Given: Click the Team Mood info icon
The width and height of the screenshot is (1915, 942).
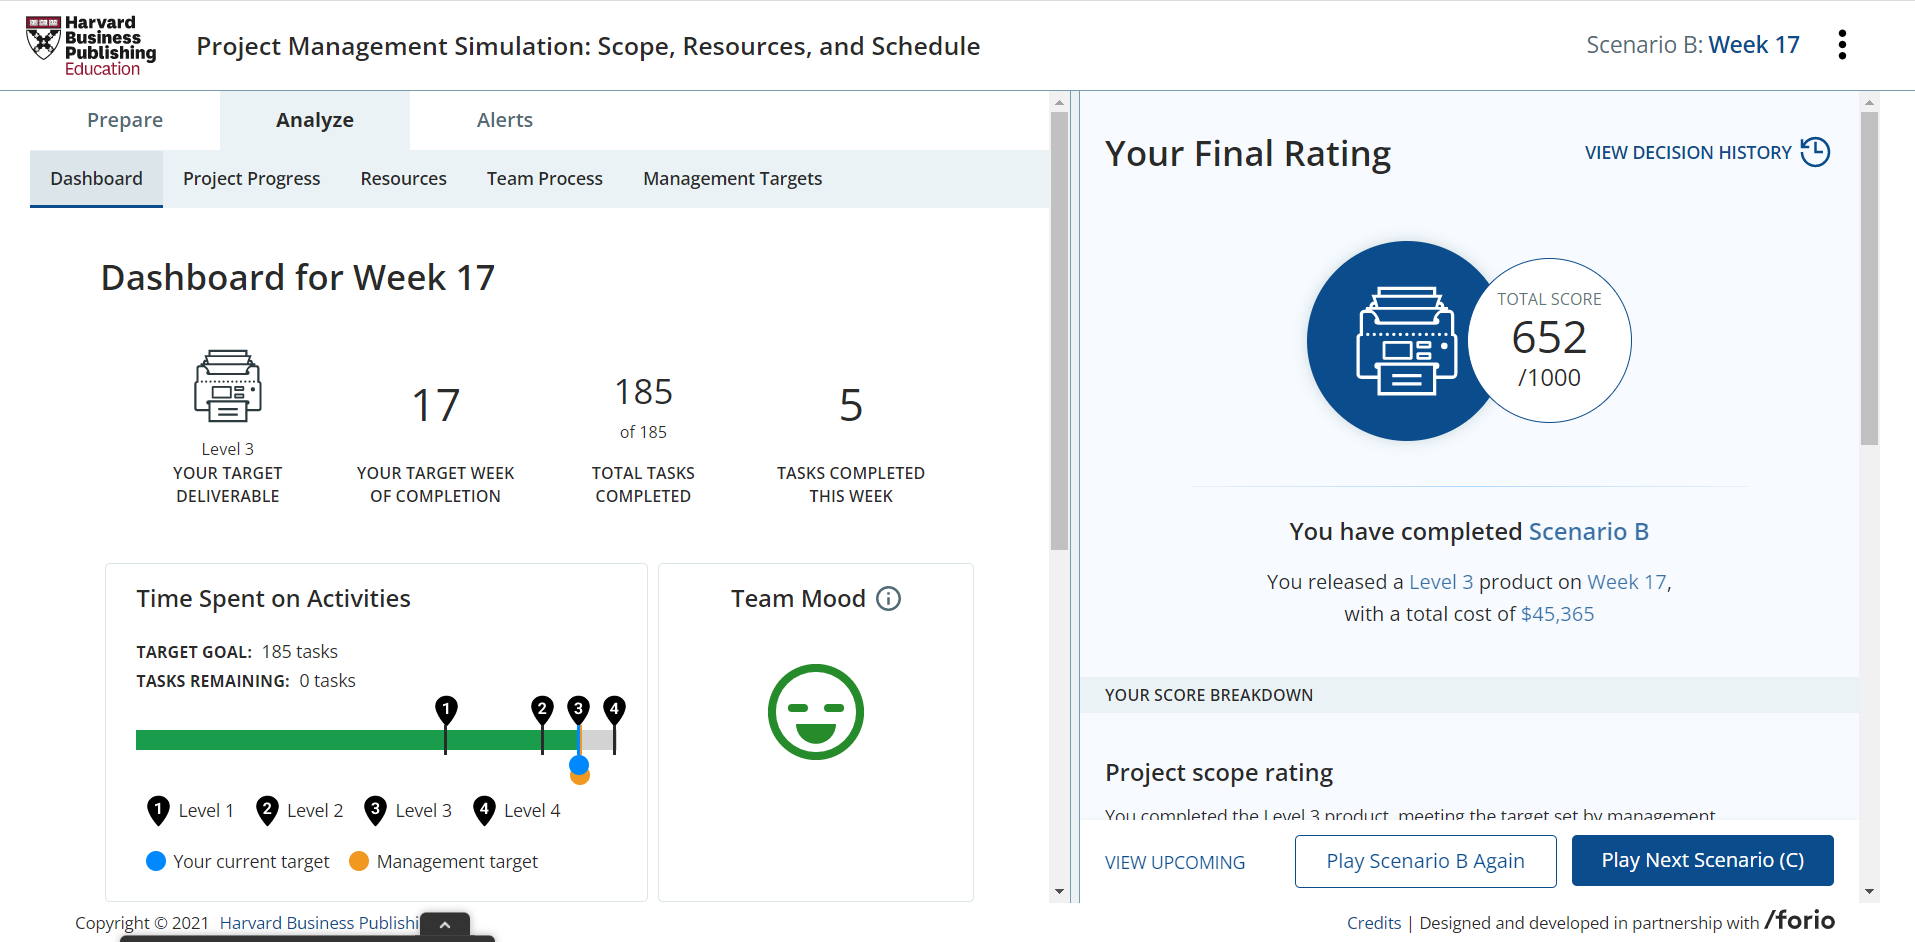Looking at the screenshot, I should pyautogui.click(x=888, y=599).
